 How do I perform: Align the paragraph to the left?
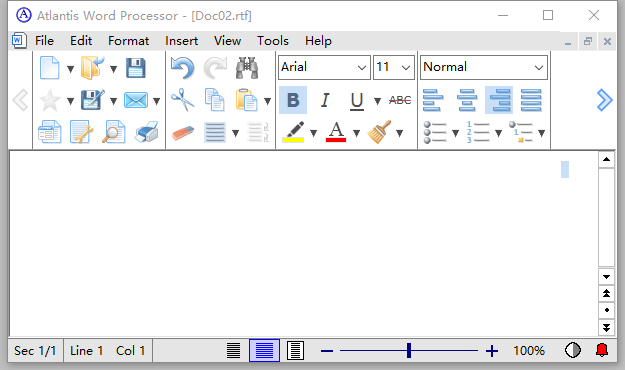click(x=433, y=100)
